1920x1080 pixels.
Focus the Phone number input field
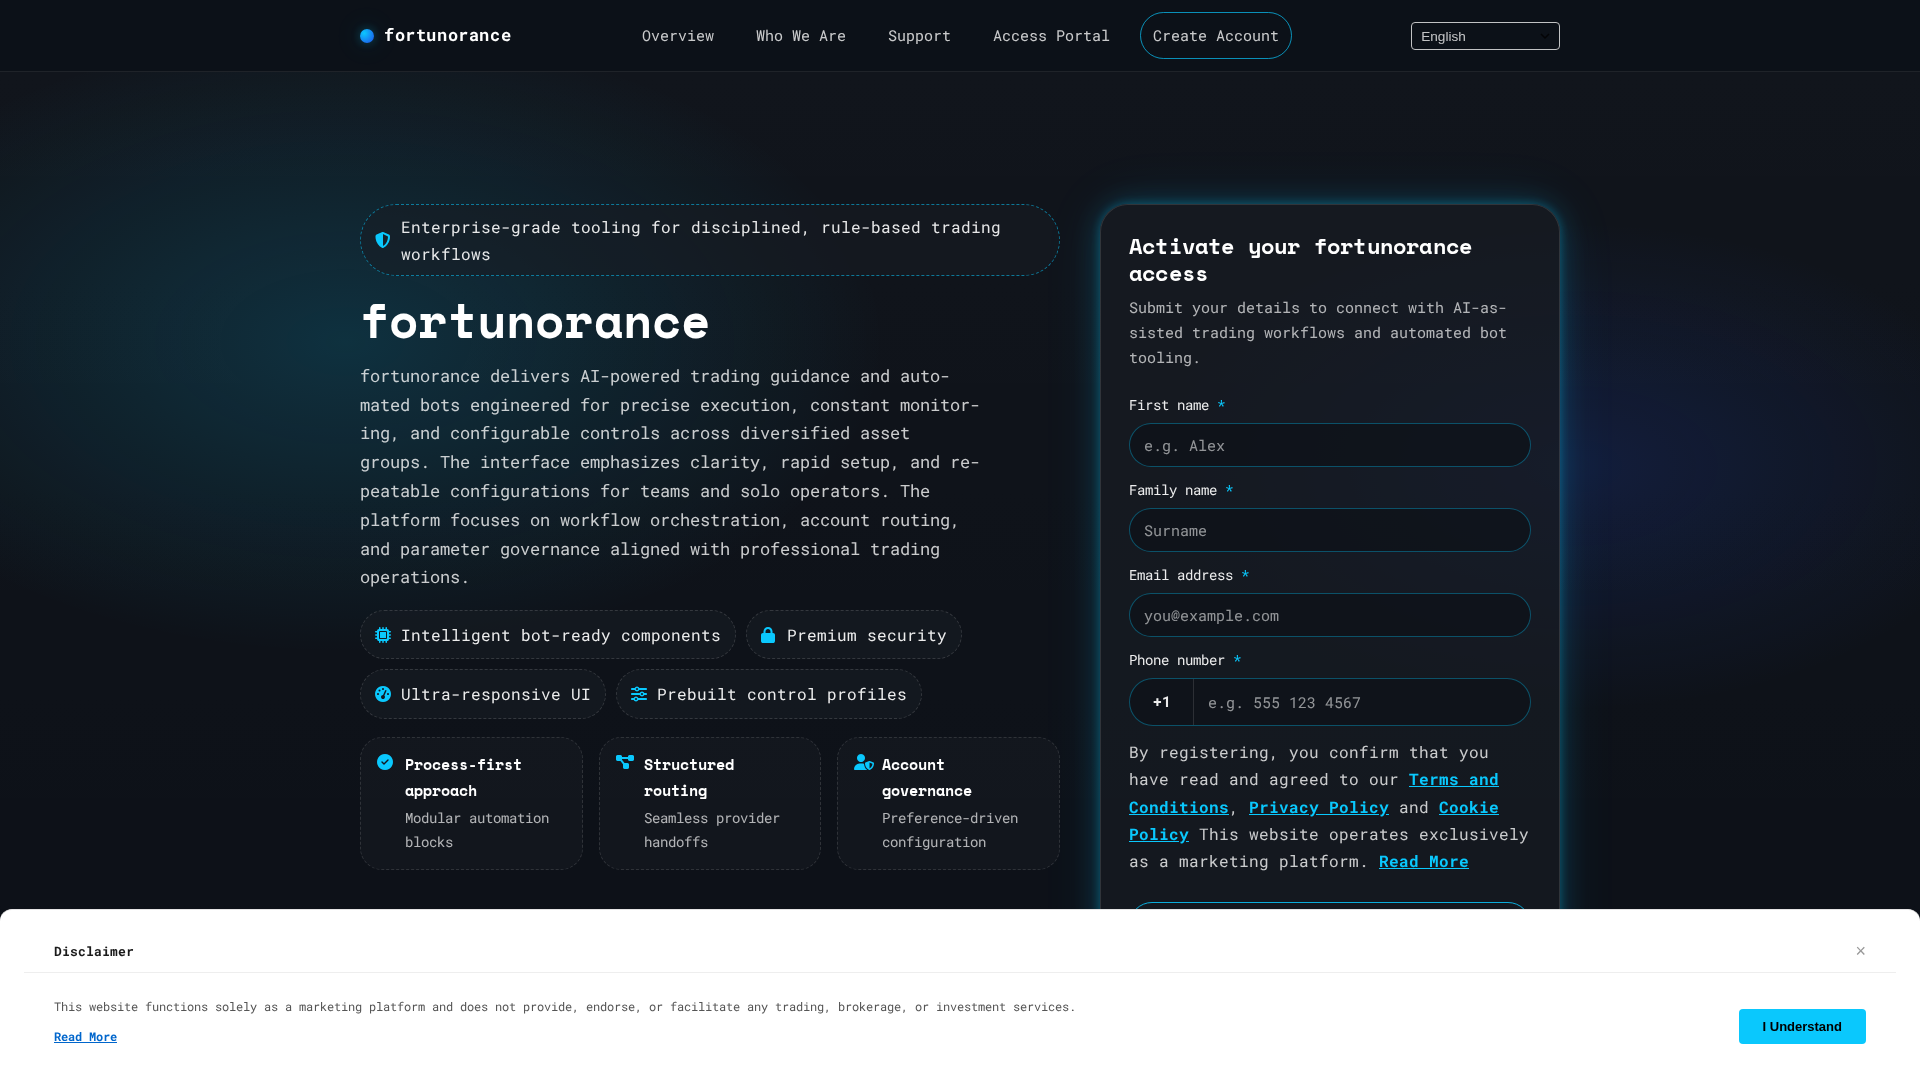pos(1361,702)
